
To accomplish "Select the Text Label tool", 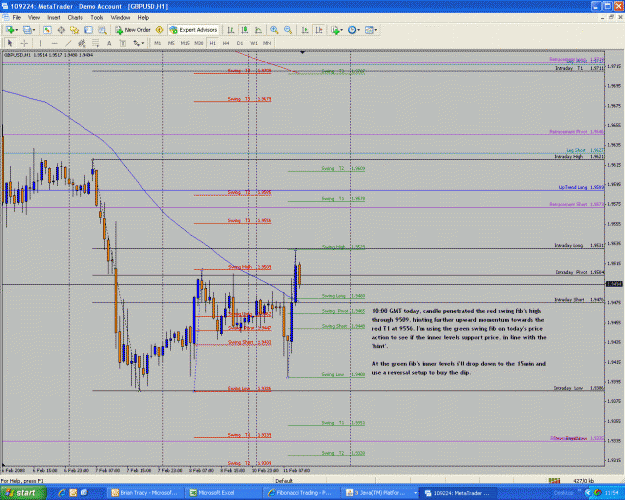I will [x=123, y=43].
